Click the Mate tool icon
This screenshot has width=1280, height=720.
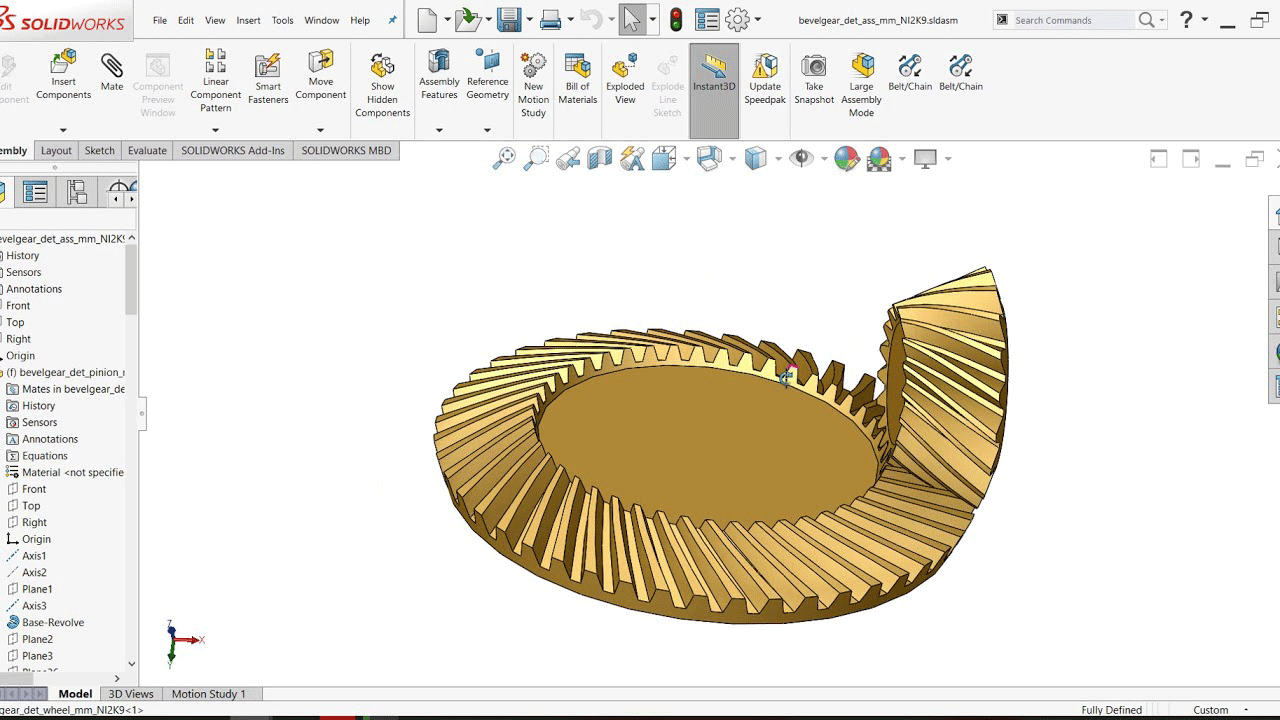pos(112,73)
